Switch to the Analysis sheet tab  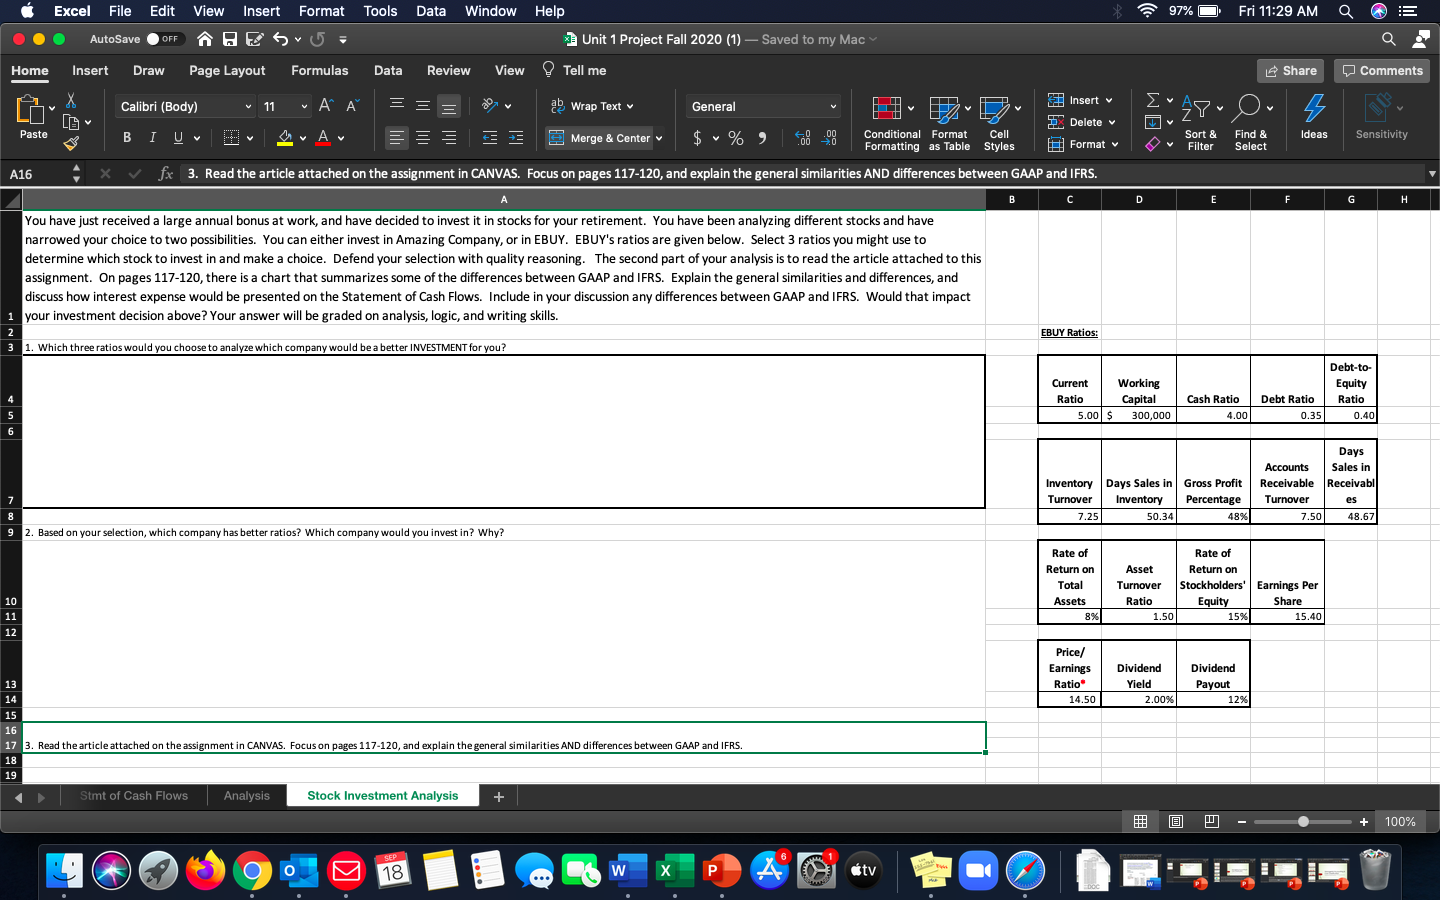(247, 796)
